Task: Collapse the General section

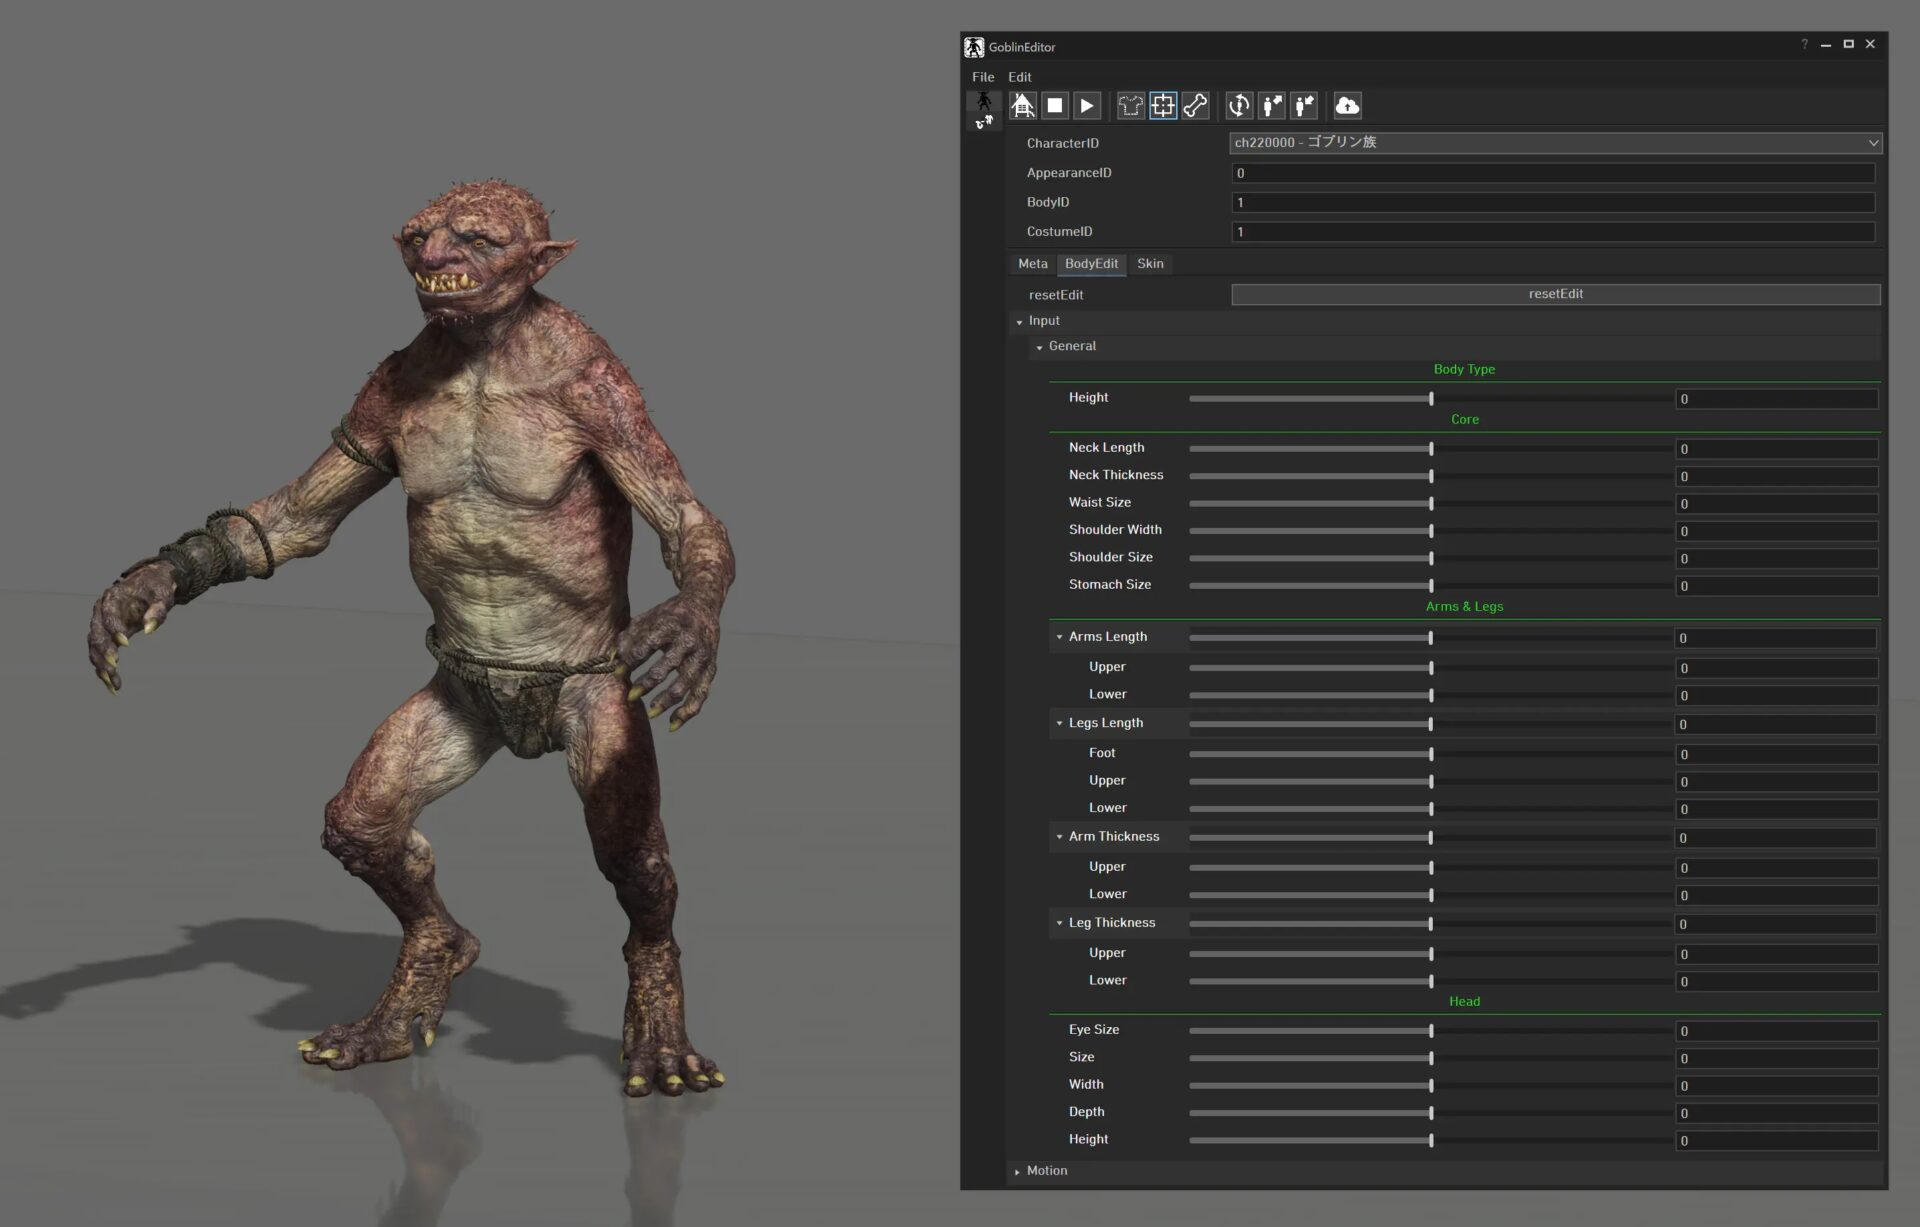Action: pos(1039,347)
